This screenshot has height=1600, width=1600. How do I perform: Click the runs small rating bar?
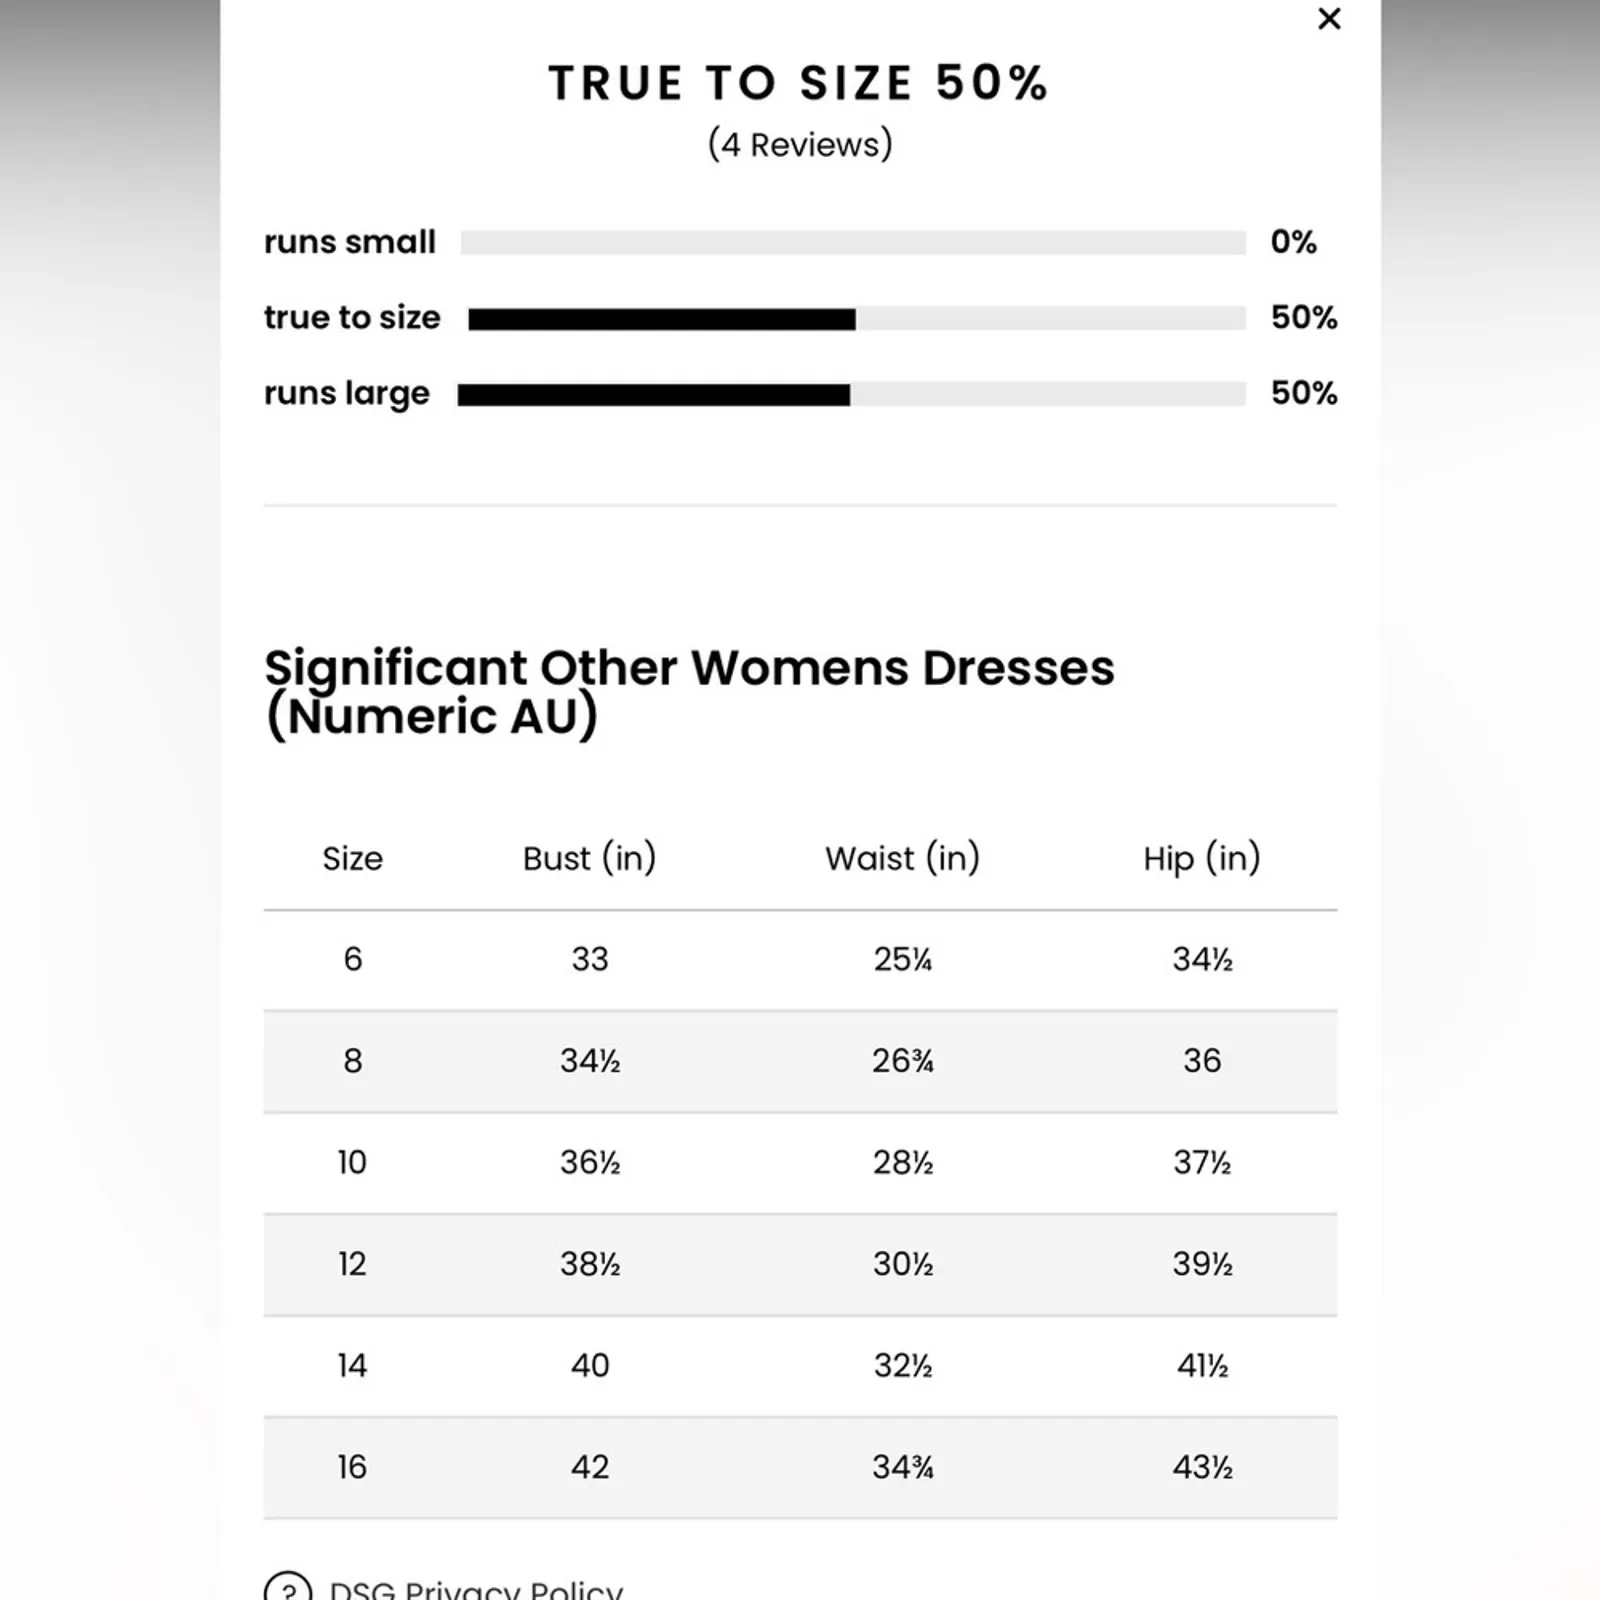(x=853, y=243)
